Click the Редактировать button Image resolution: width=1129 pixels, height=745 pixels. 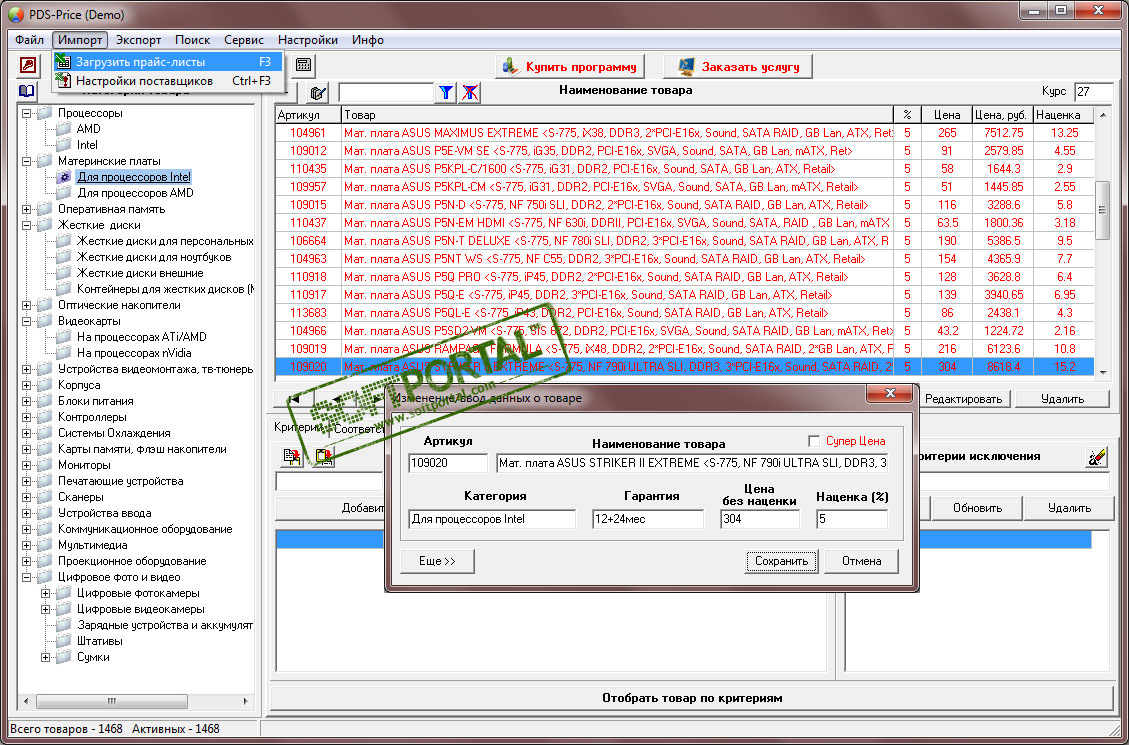coord(963,399)
